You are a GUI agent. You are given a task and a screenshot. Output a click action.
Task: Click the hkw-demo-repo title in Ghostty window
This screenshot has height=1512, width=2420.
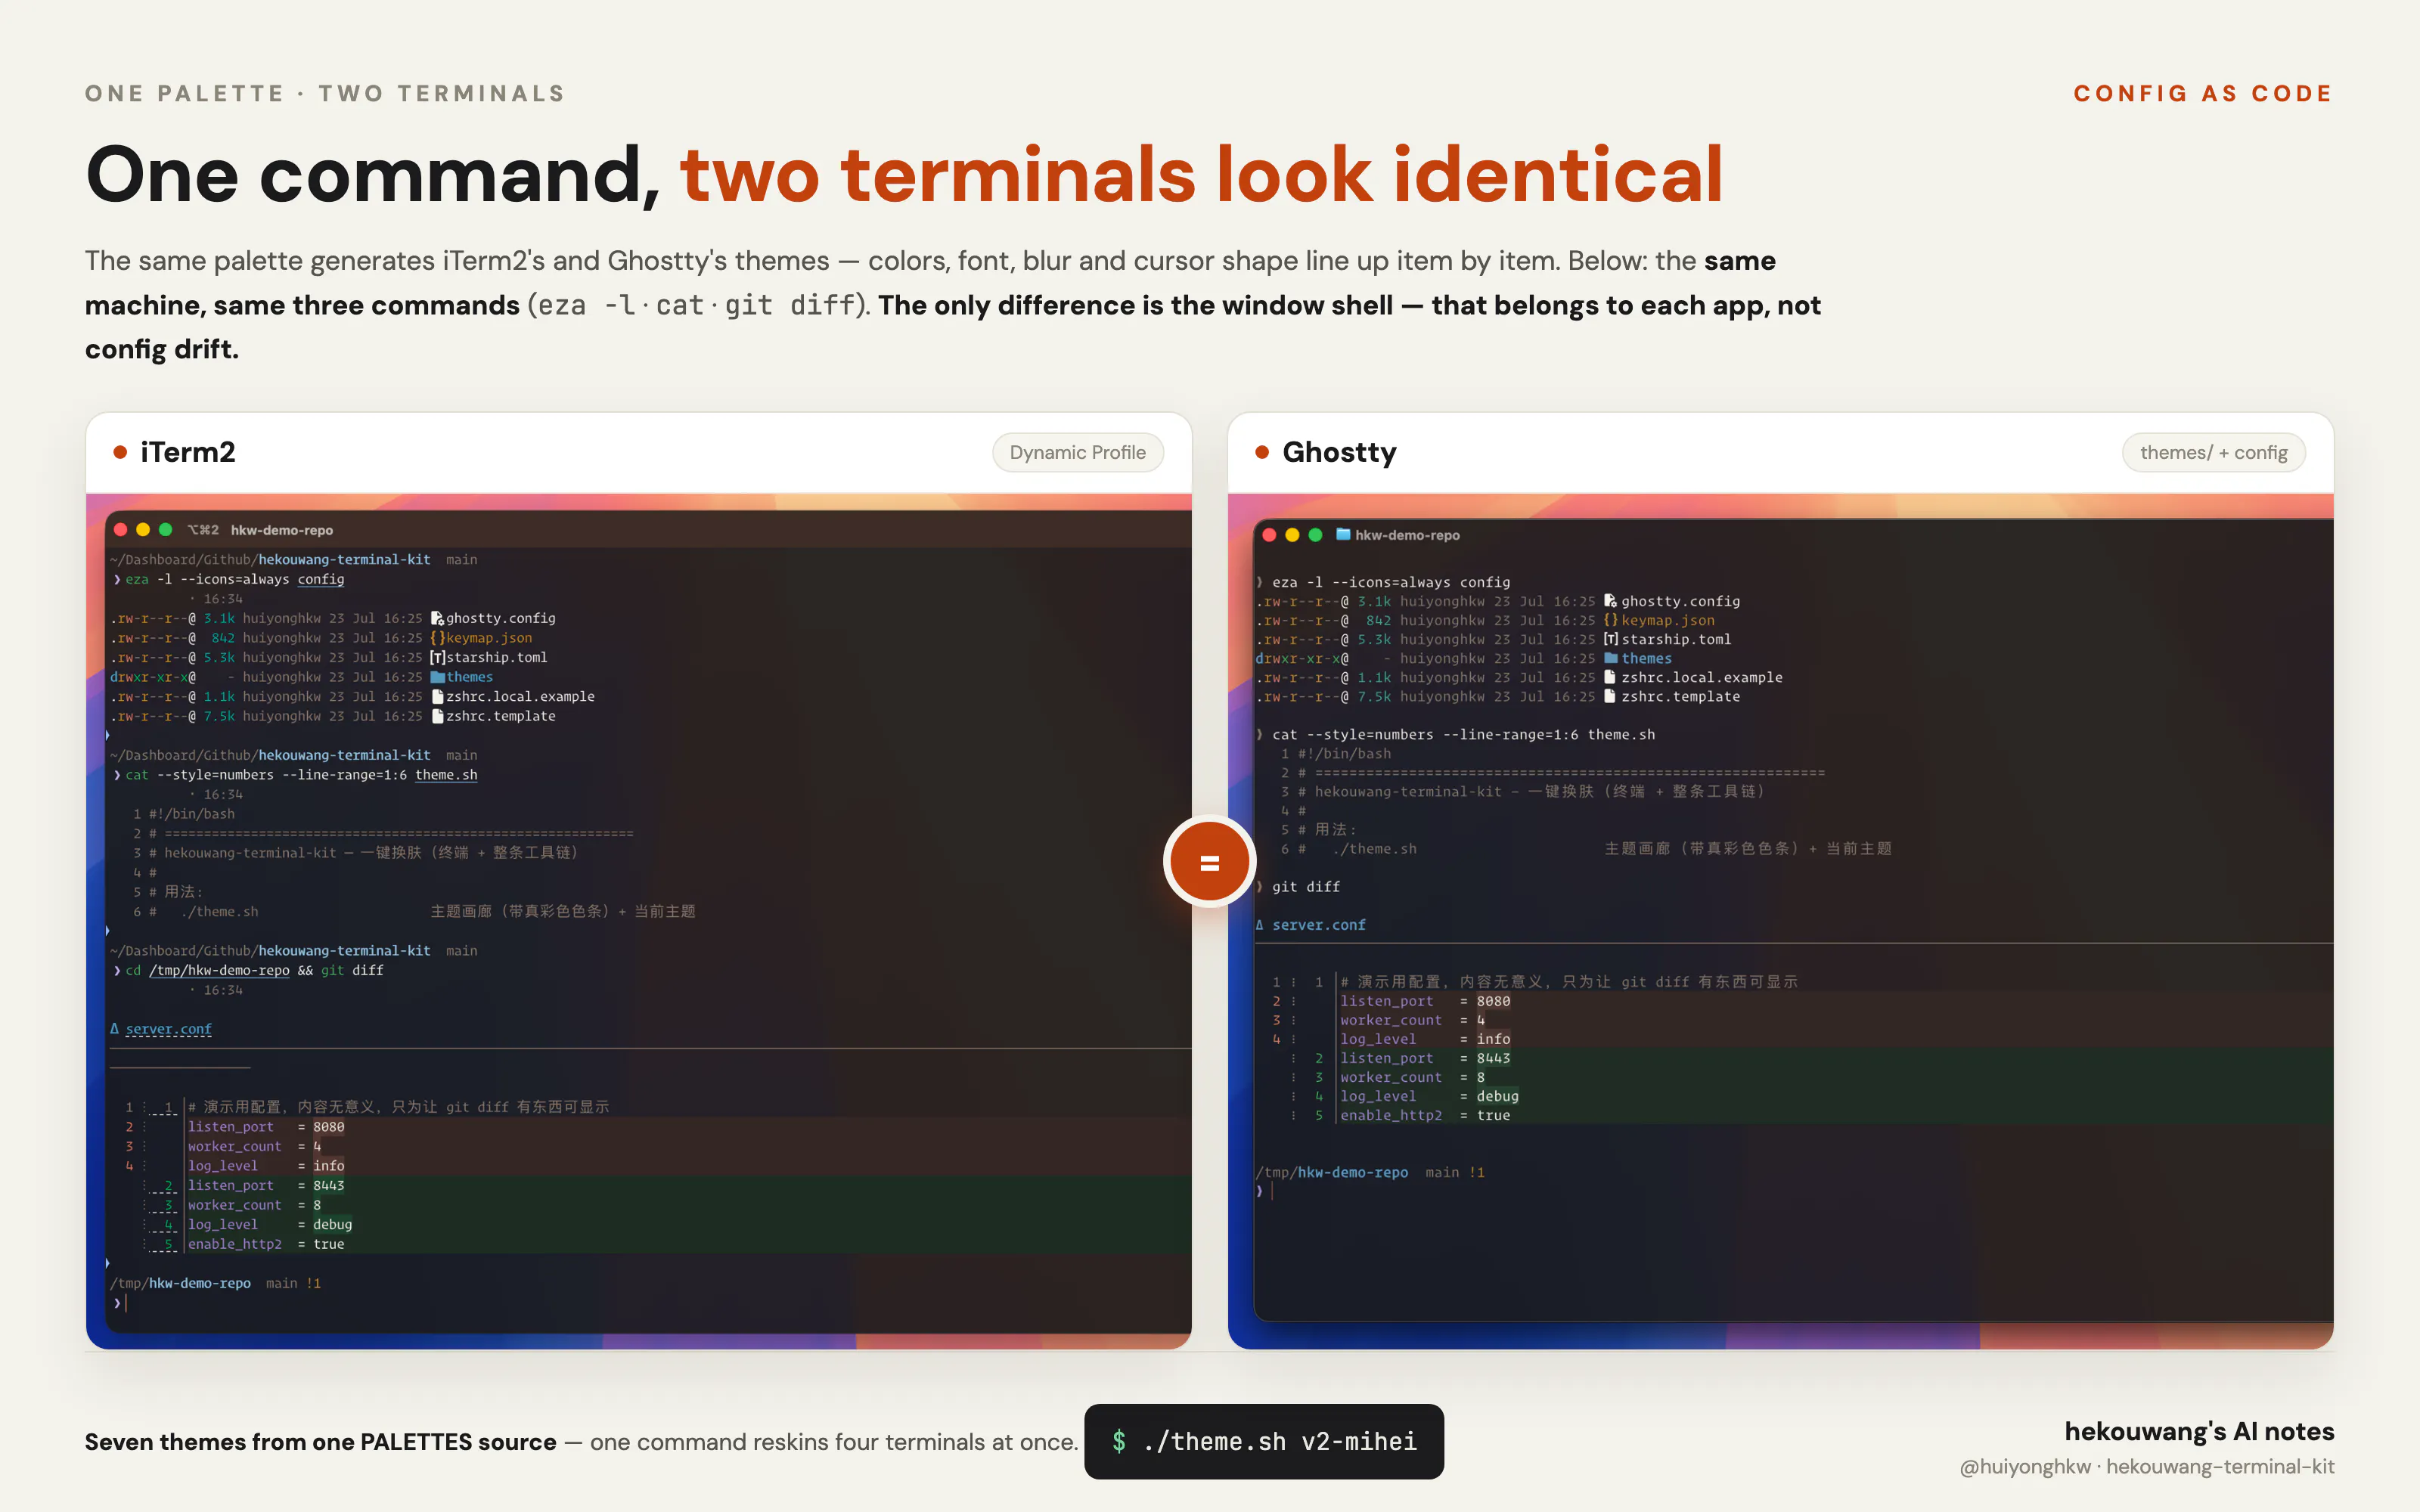(1407, 535)
